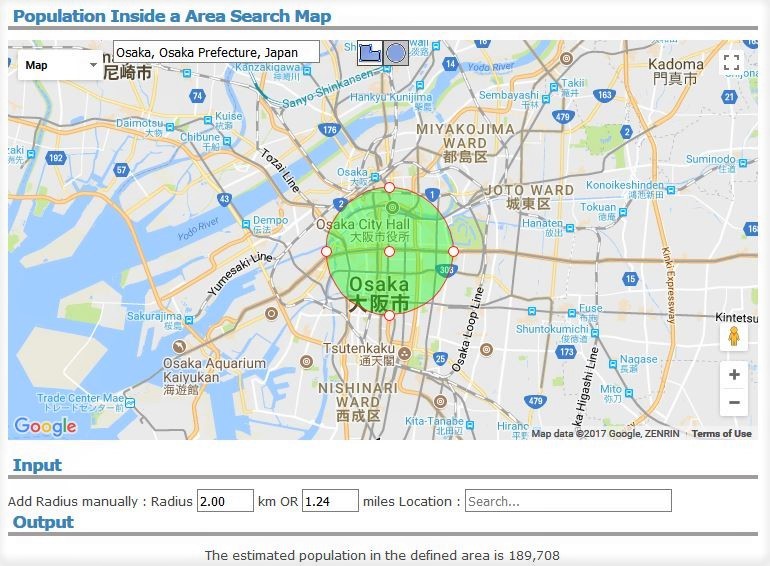
Task: Click the Chibune station icon
Action: tap(227, 141)
